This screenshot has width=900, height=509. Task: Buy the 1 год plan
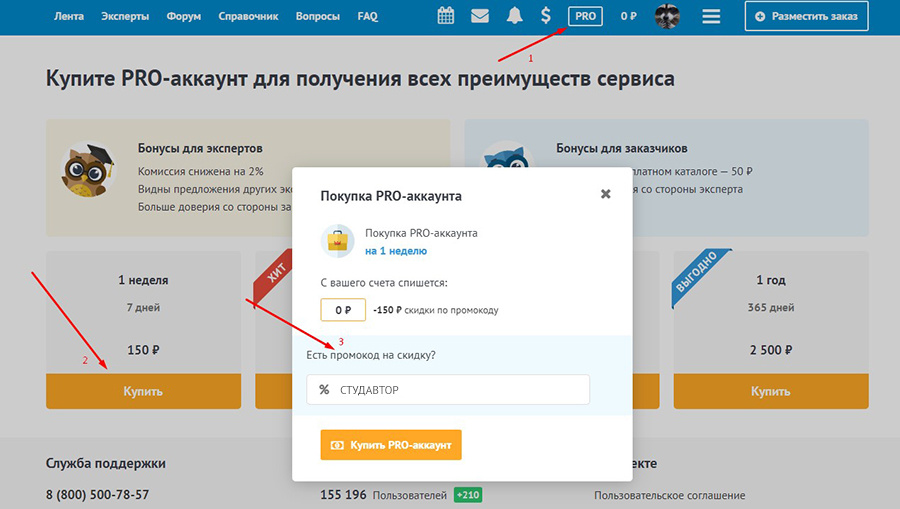770,391
